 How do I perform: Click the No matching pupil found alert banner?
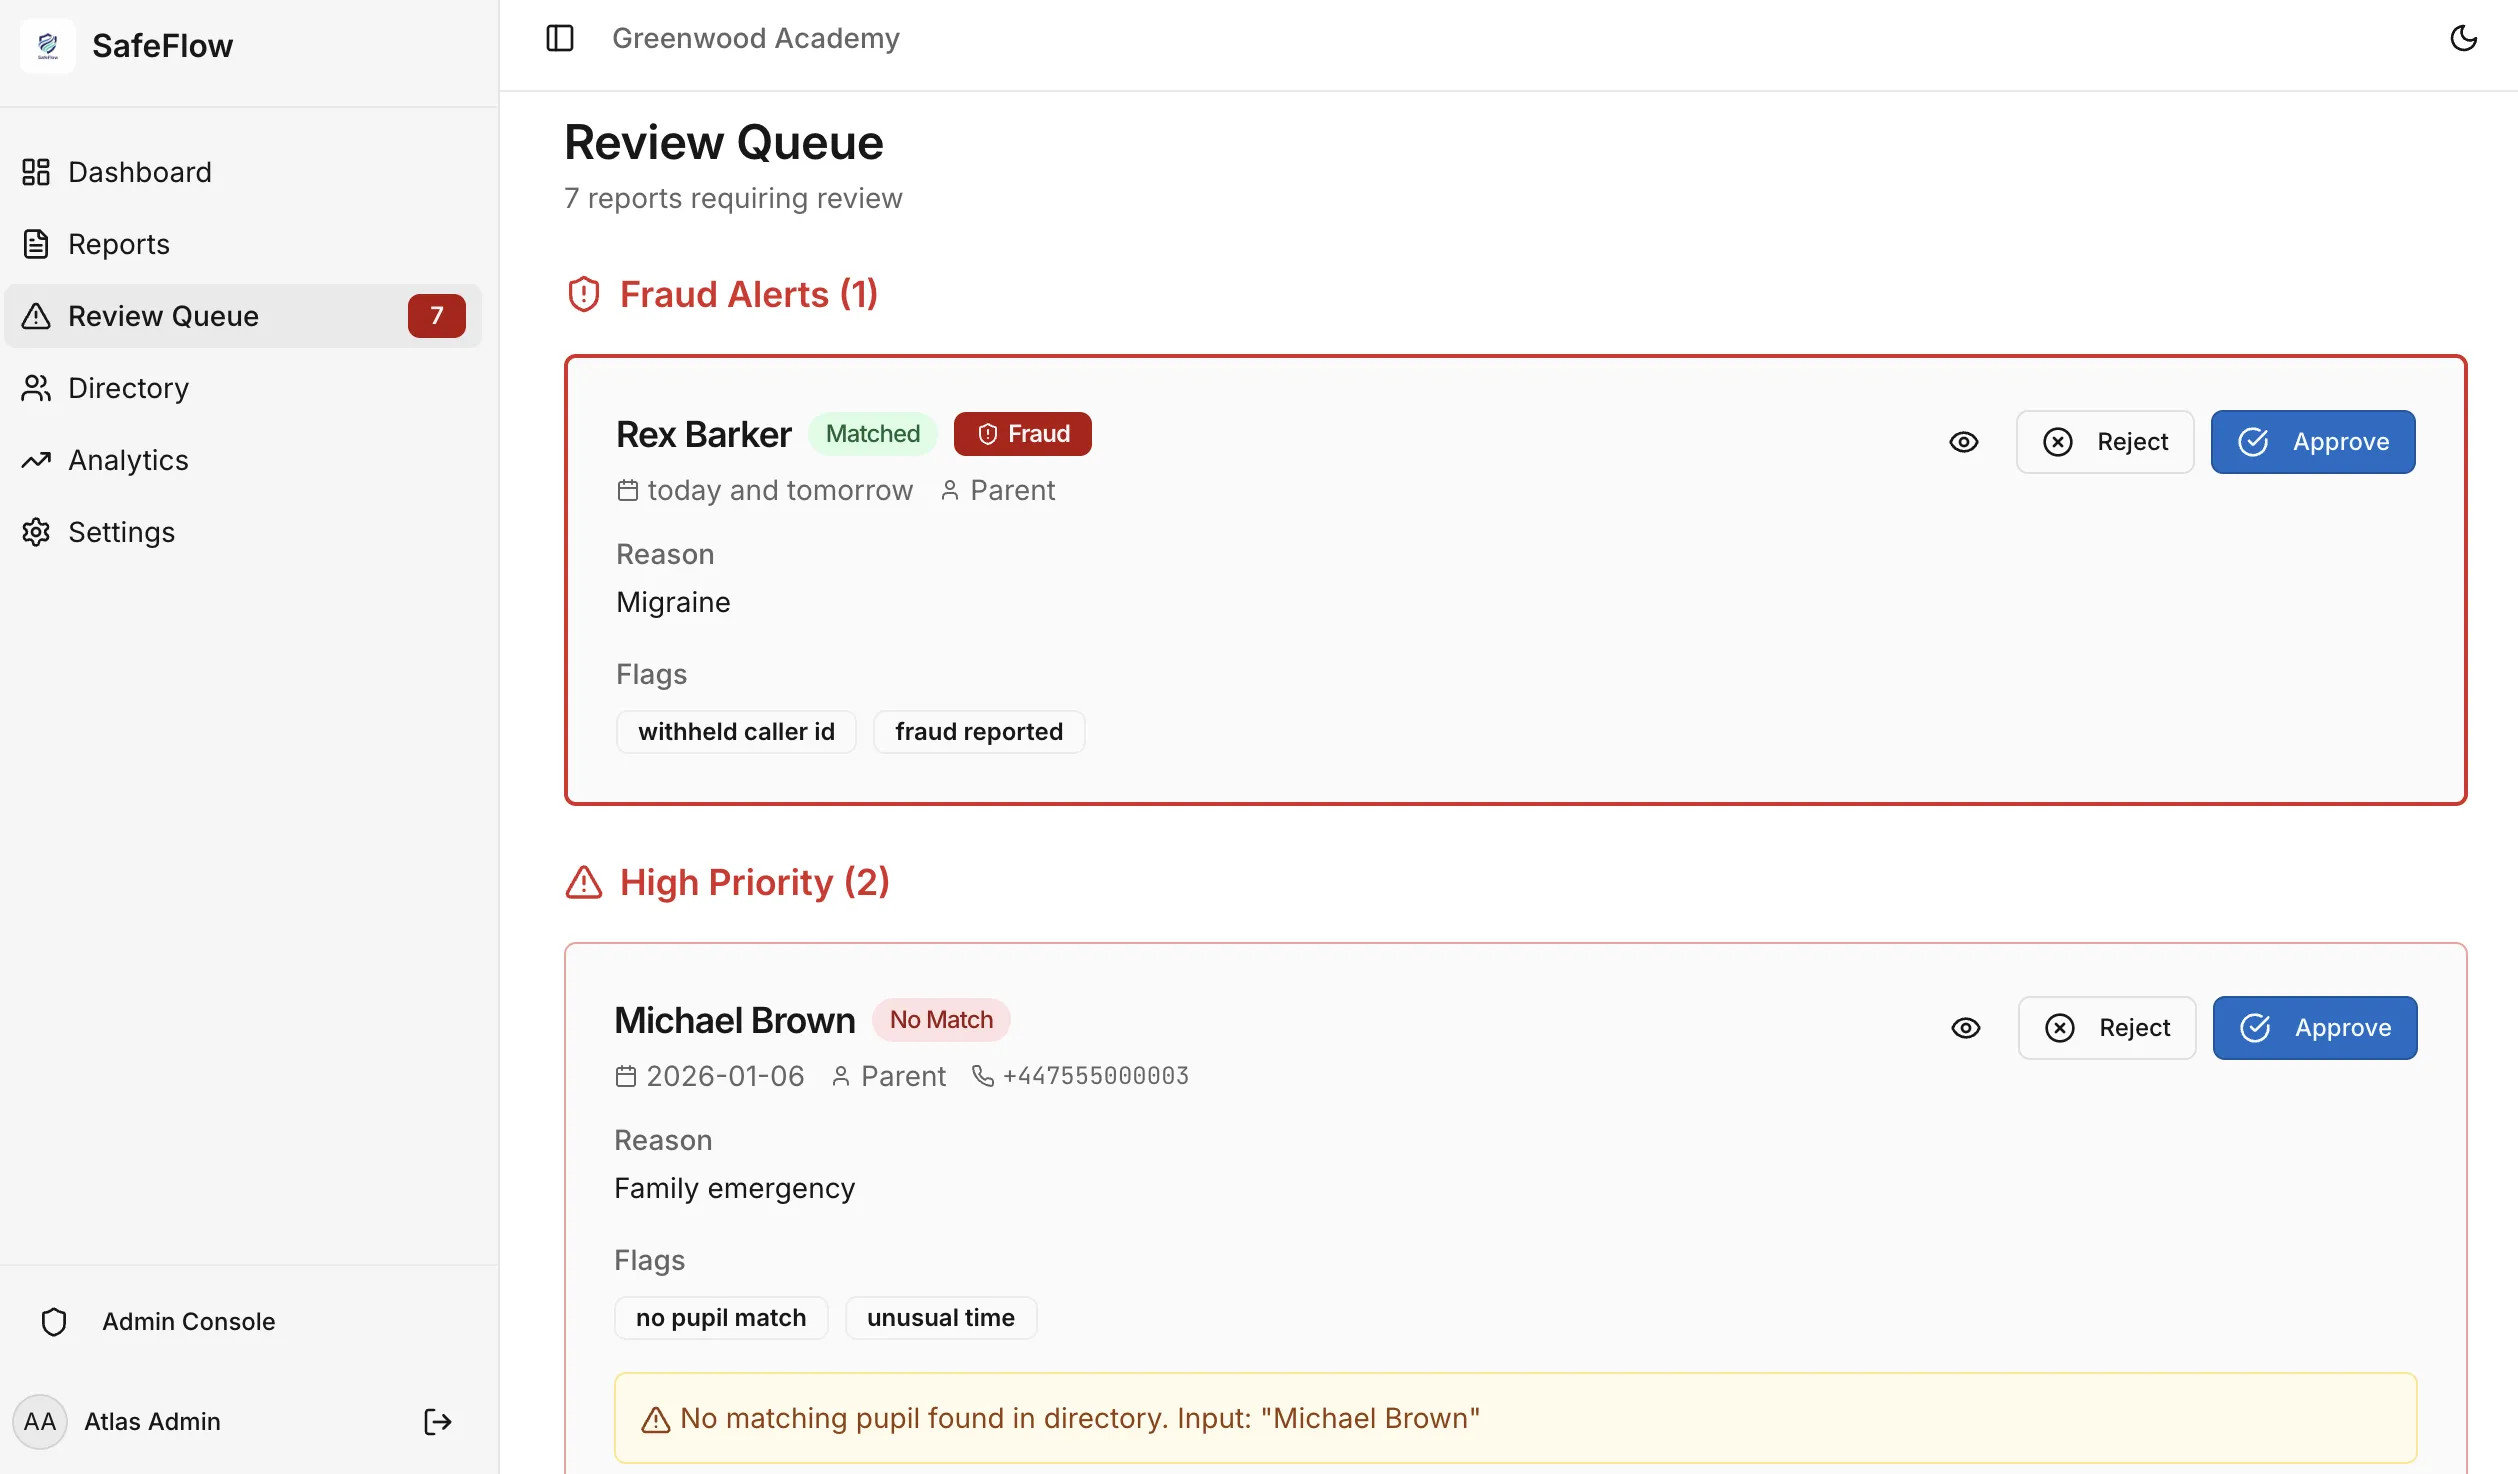click(x=1515, y=1418)
